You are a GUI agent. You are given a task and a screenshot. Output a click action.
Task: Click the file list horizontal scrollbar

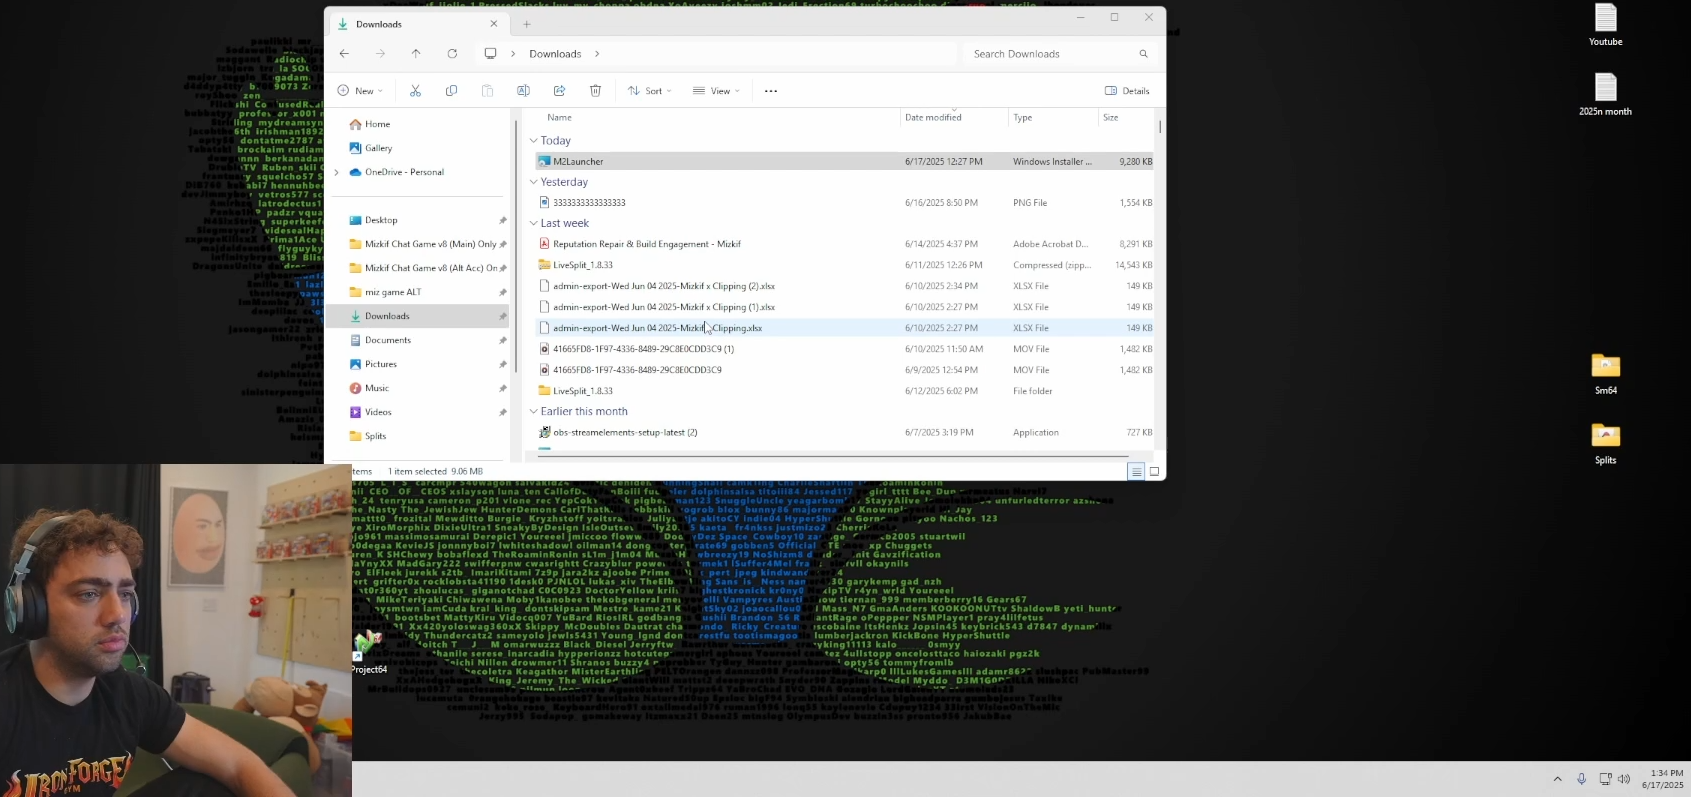pyautogui.click(x=833, y=457)
